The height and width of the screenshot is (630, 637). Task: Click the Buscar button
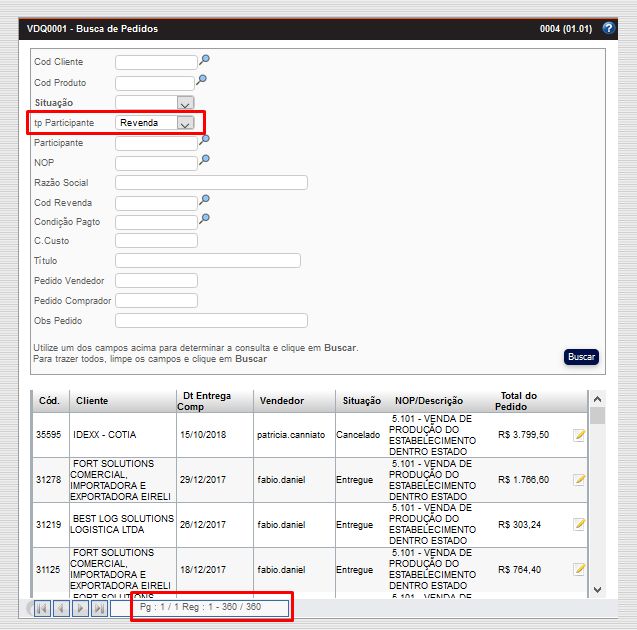[x=581, y=357]
